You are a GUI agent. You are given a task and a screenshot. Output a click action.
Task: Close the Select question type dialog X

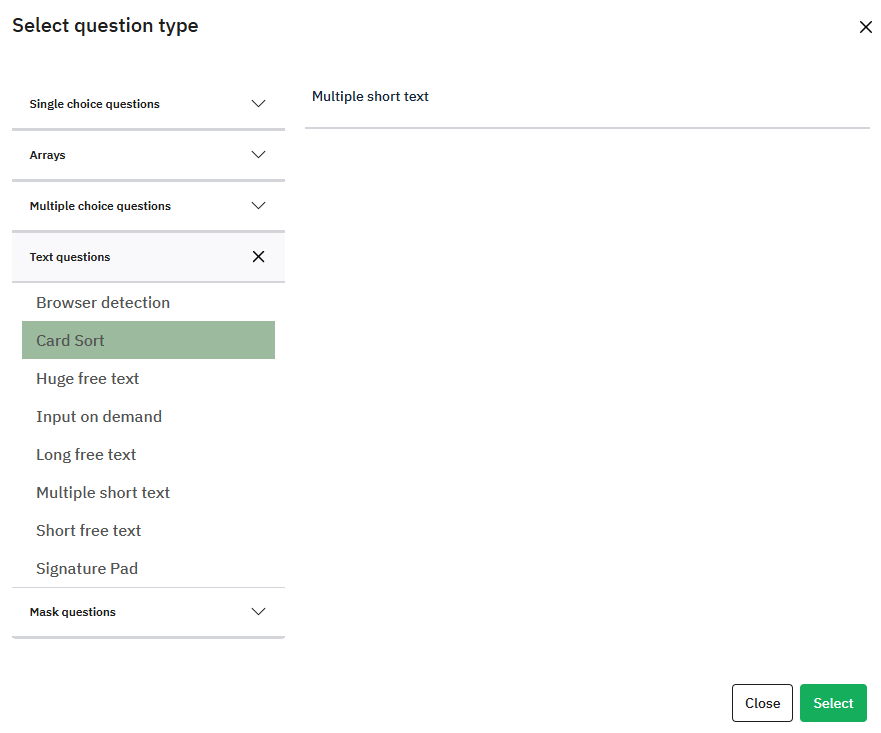(865, 27)
